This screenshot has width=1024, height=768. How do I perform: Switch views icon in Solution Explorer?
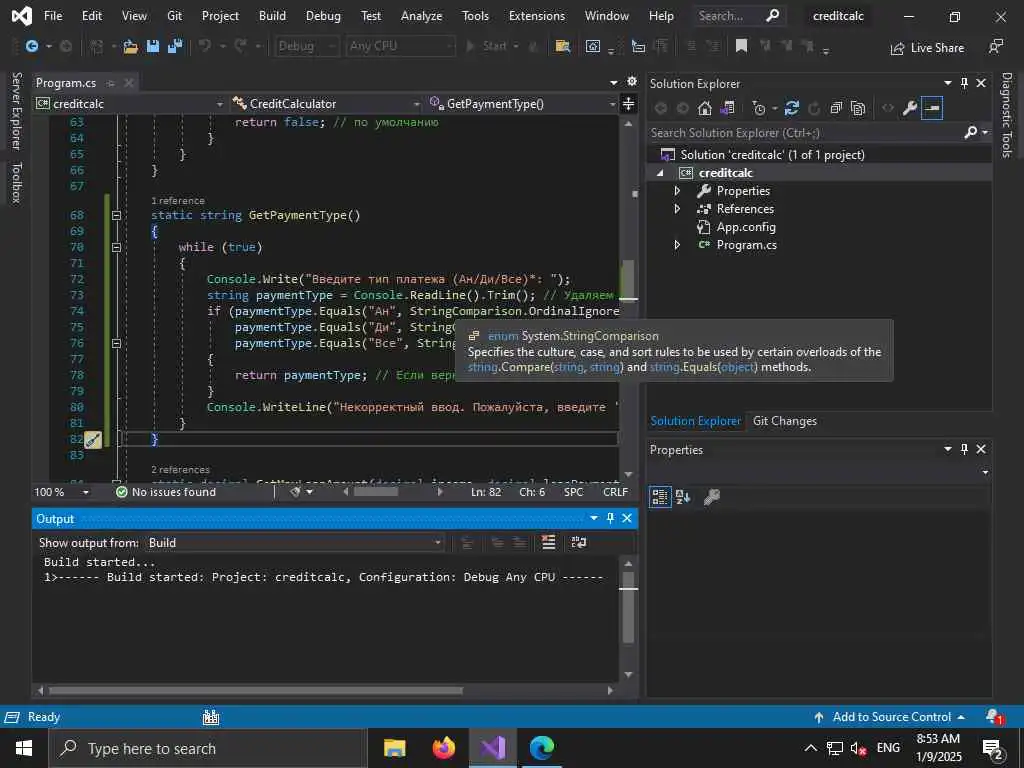pyautogui.click(x=727, y=108)
